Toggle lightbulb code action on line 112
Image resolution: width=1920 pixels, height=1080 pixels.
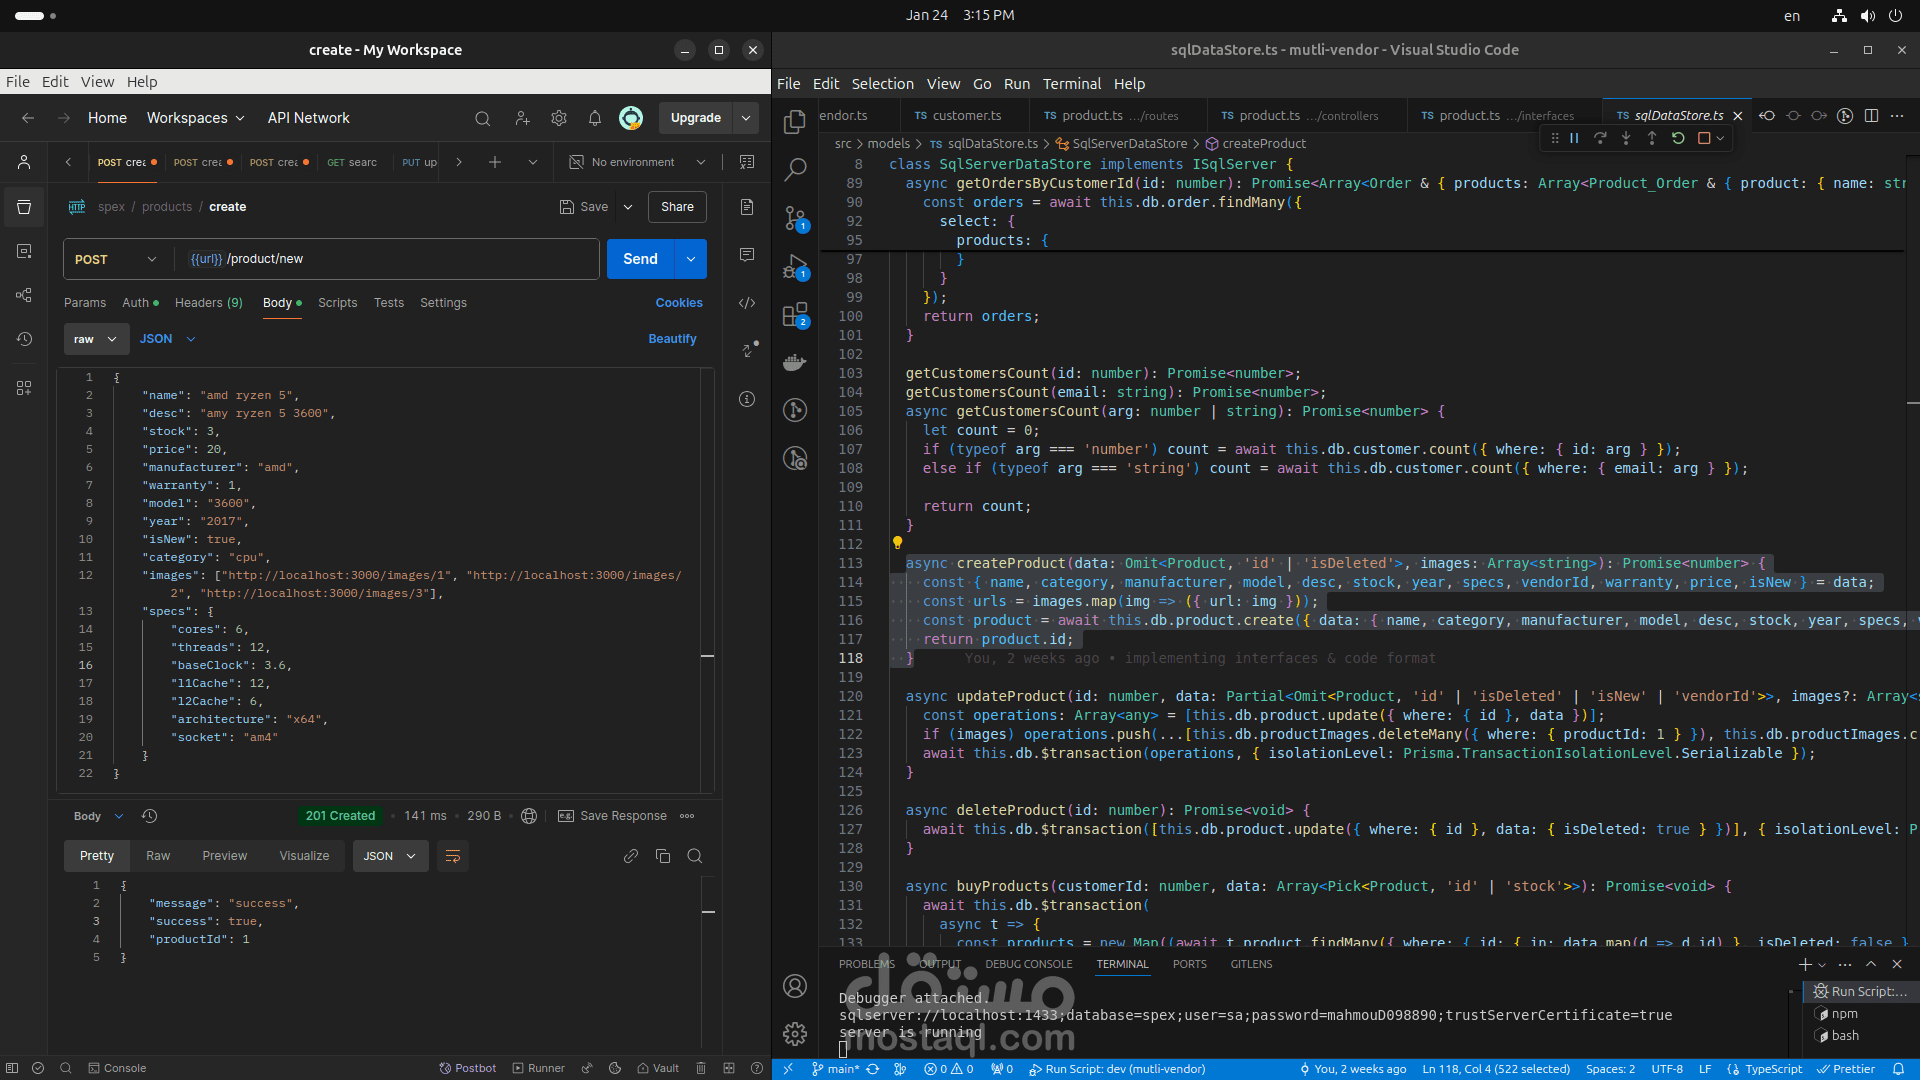point(897,543)
